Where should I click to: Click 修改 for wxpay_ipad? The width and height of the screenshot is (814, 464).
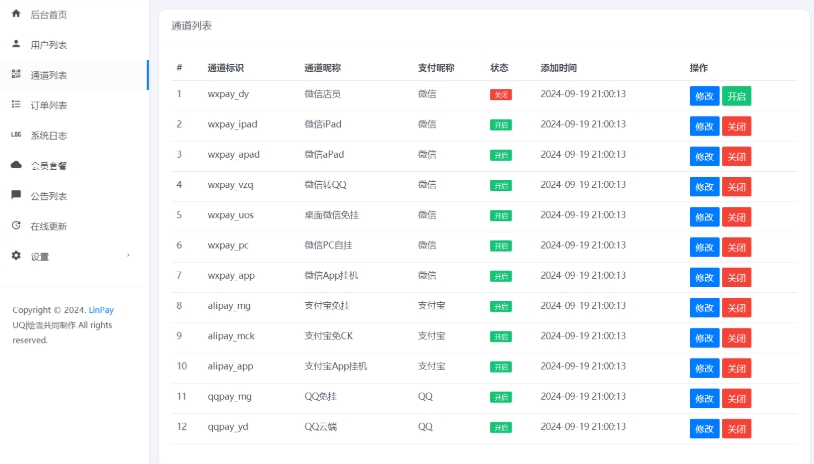pos(704,126)
